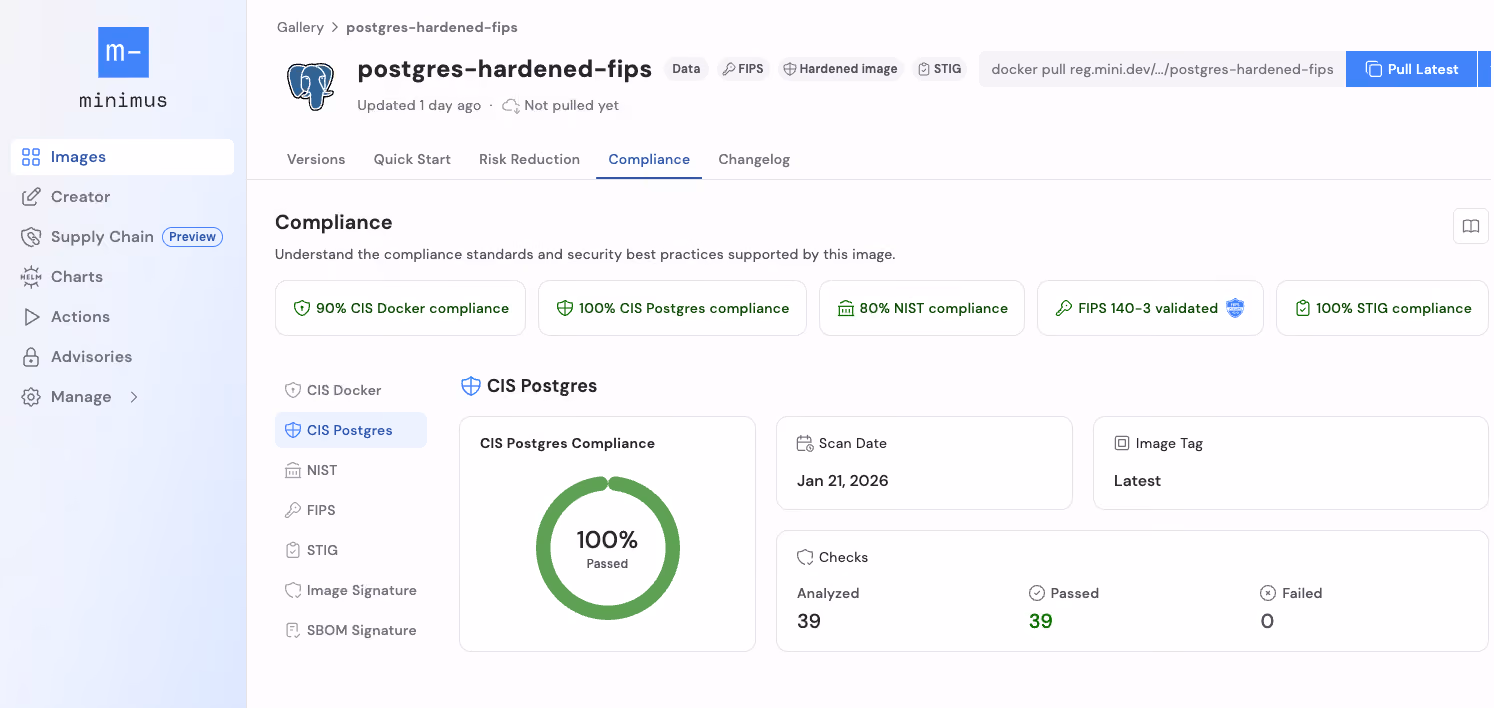Click the Manage gear icon
Viewport: 1494px width, 708px height.
[x=31, y=397]
